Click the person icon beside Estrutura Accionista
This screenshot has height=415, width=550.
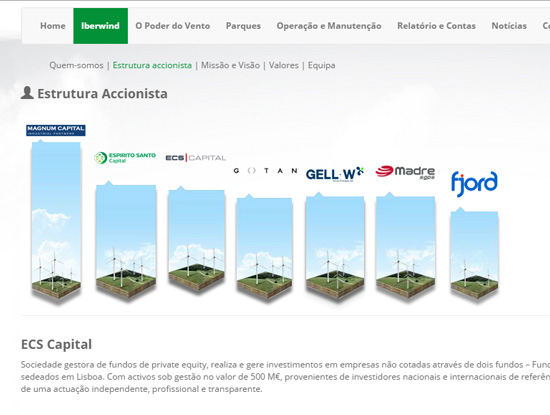click(x=27, y=93)
